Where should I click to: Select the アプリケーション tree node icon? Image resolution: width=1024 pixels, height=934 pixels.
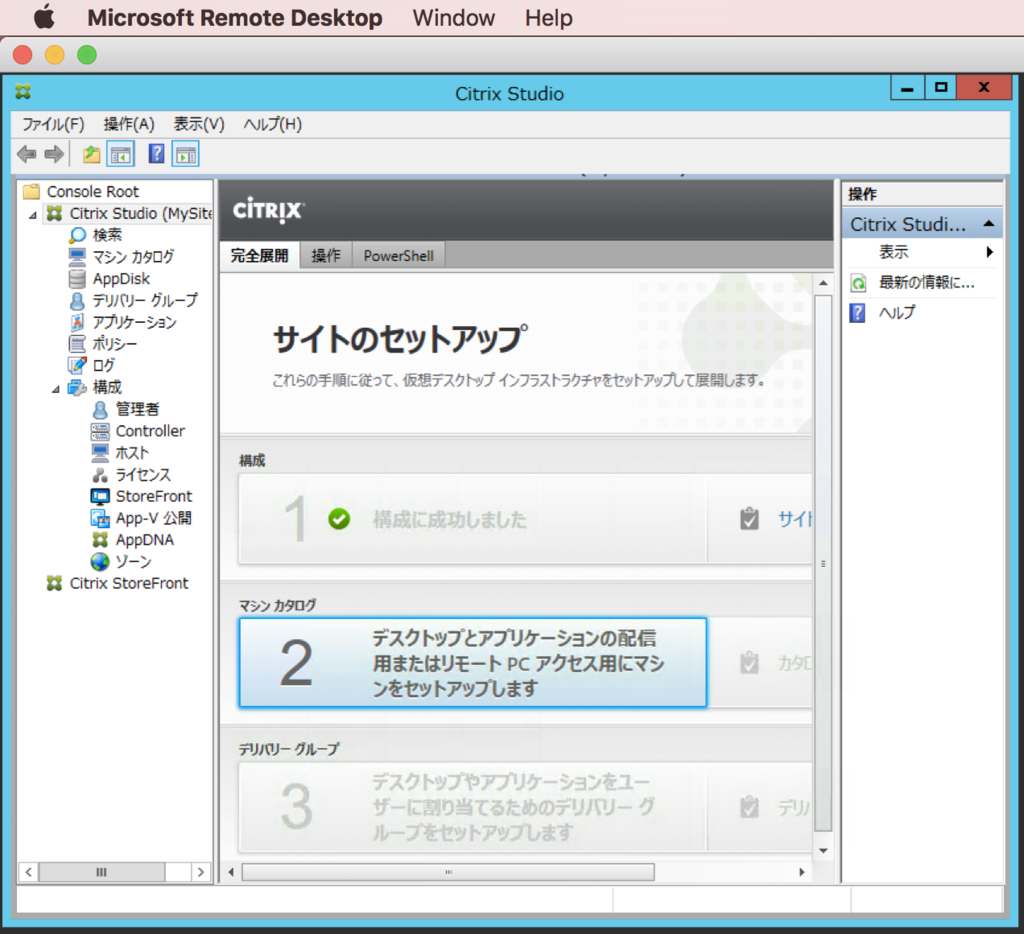(77, 322)
